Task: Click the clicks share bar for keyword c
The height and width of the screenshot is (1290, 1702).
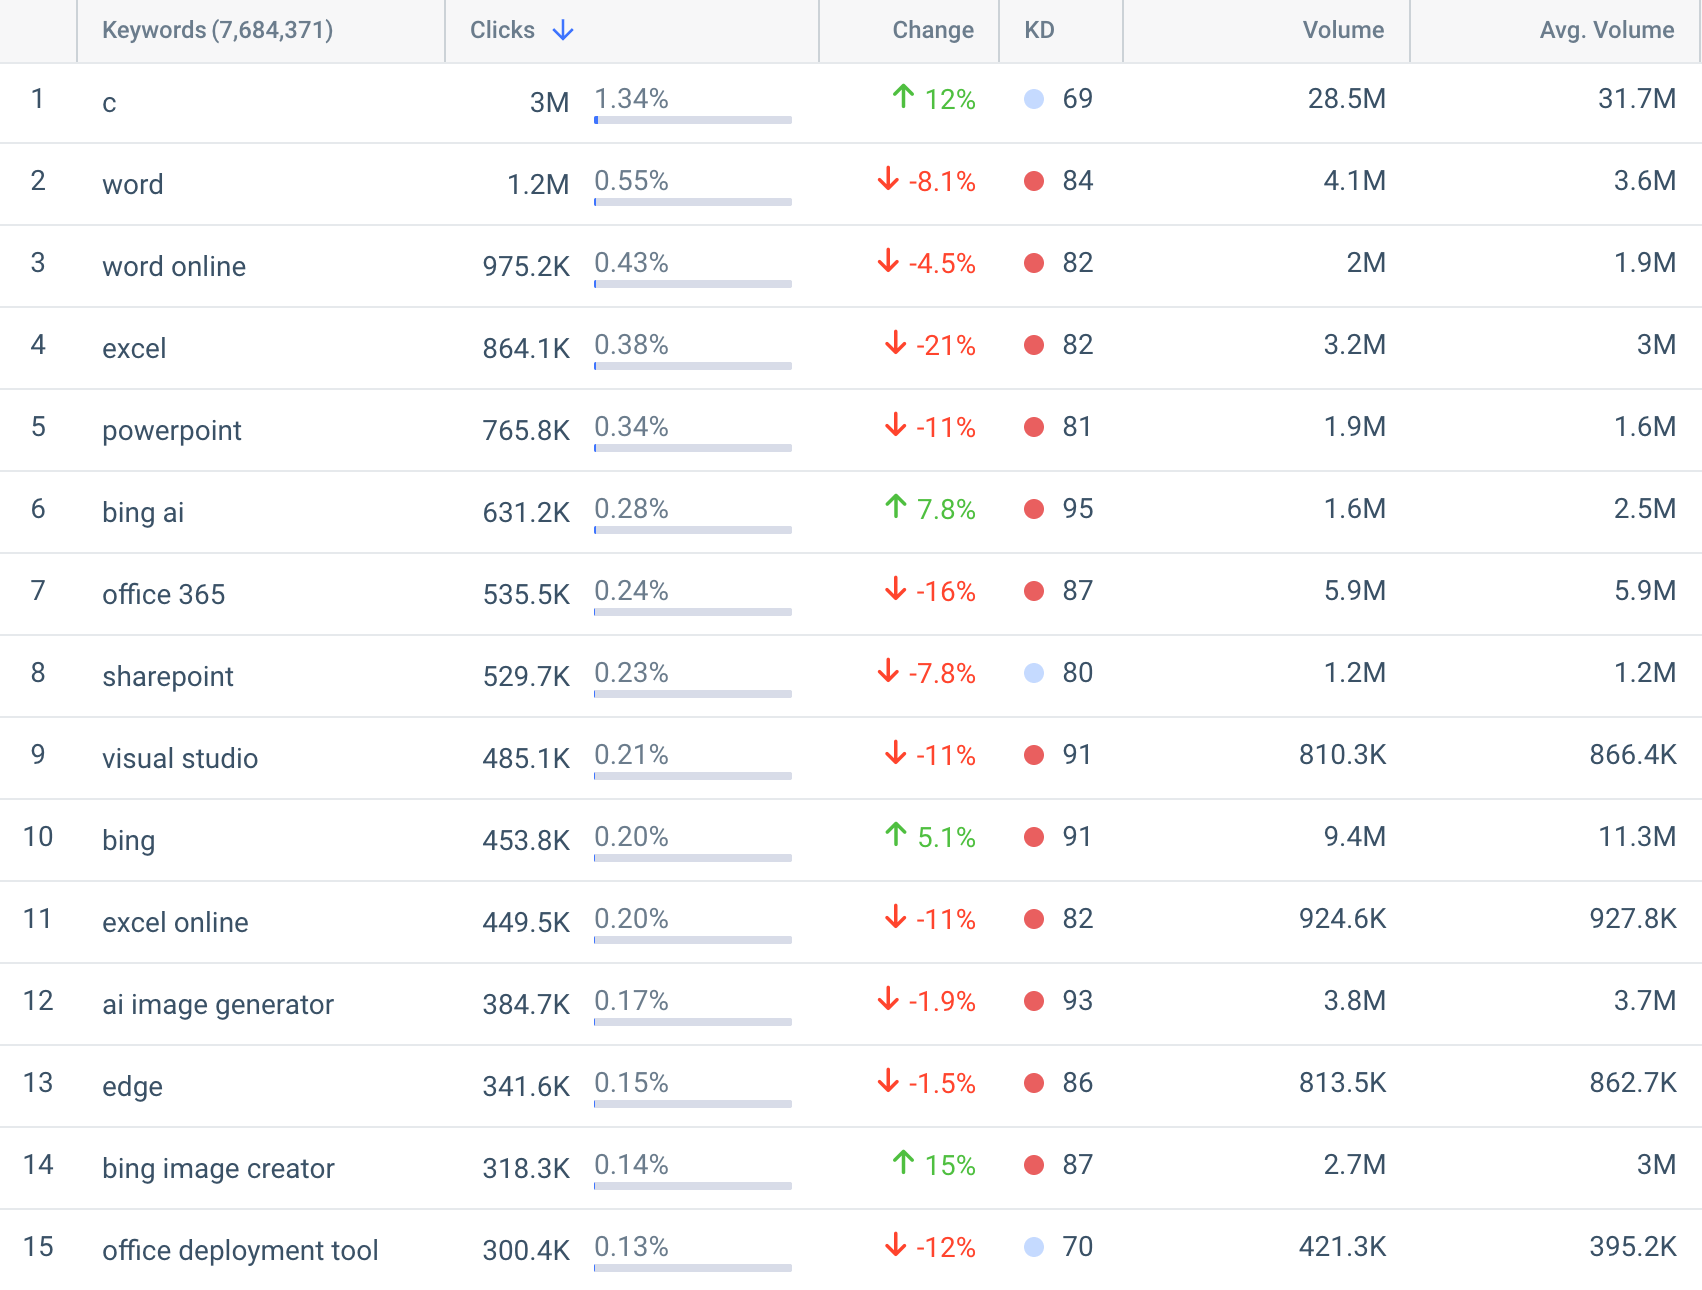Action: point(693,120)
